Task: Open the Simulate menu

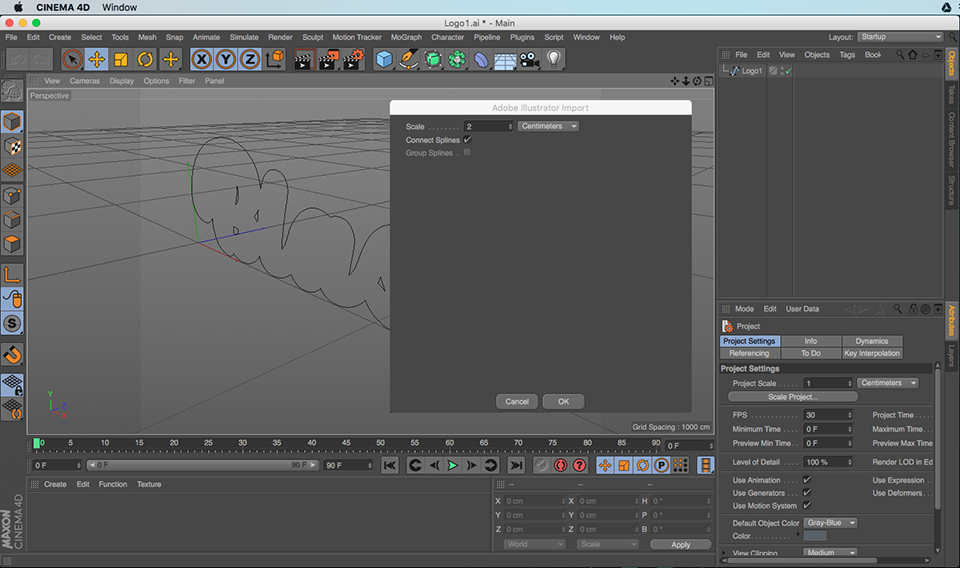Action: (x=244, y=37)
